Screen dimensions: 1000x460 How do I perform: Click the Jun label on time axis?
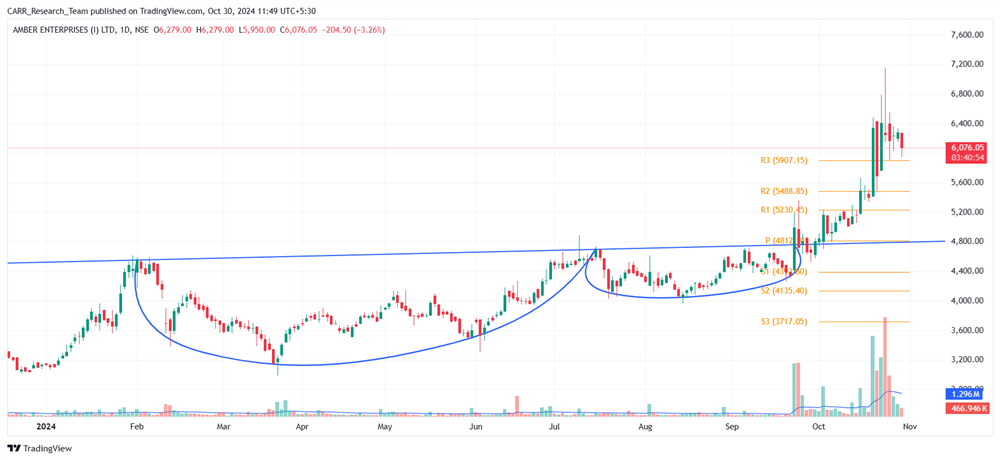point(474,425)
